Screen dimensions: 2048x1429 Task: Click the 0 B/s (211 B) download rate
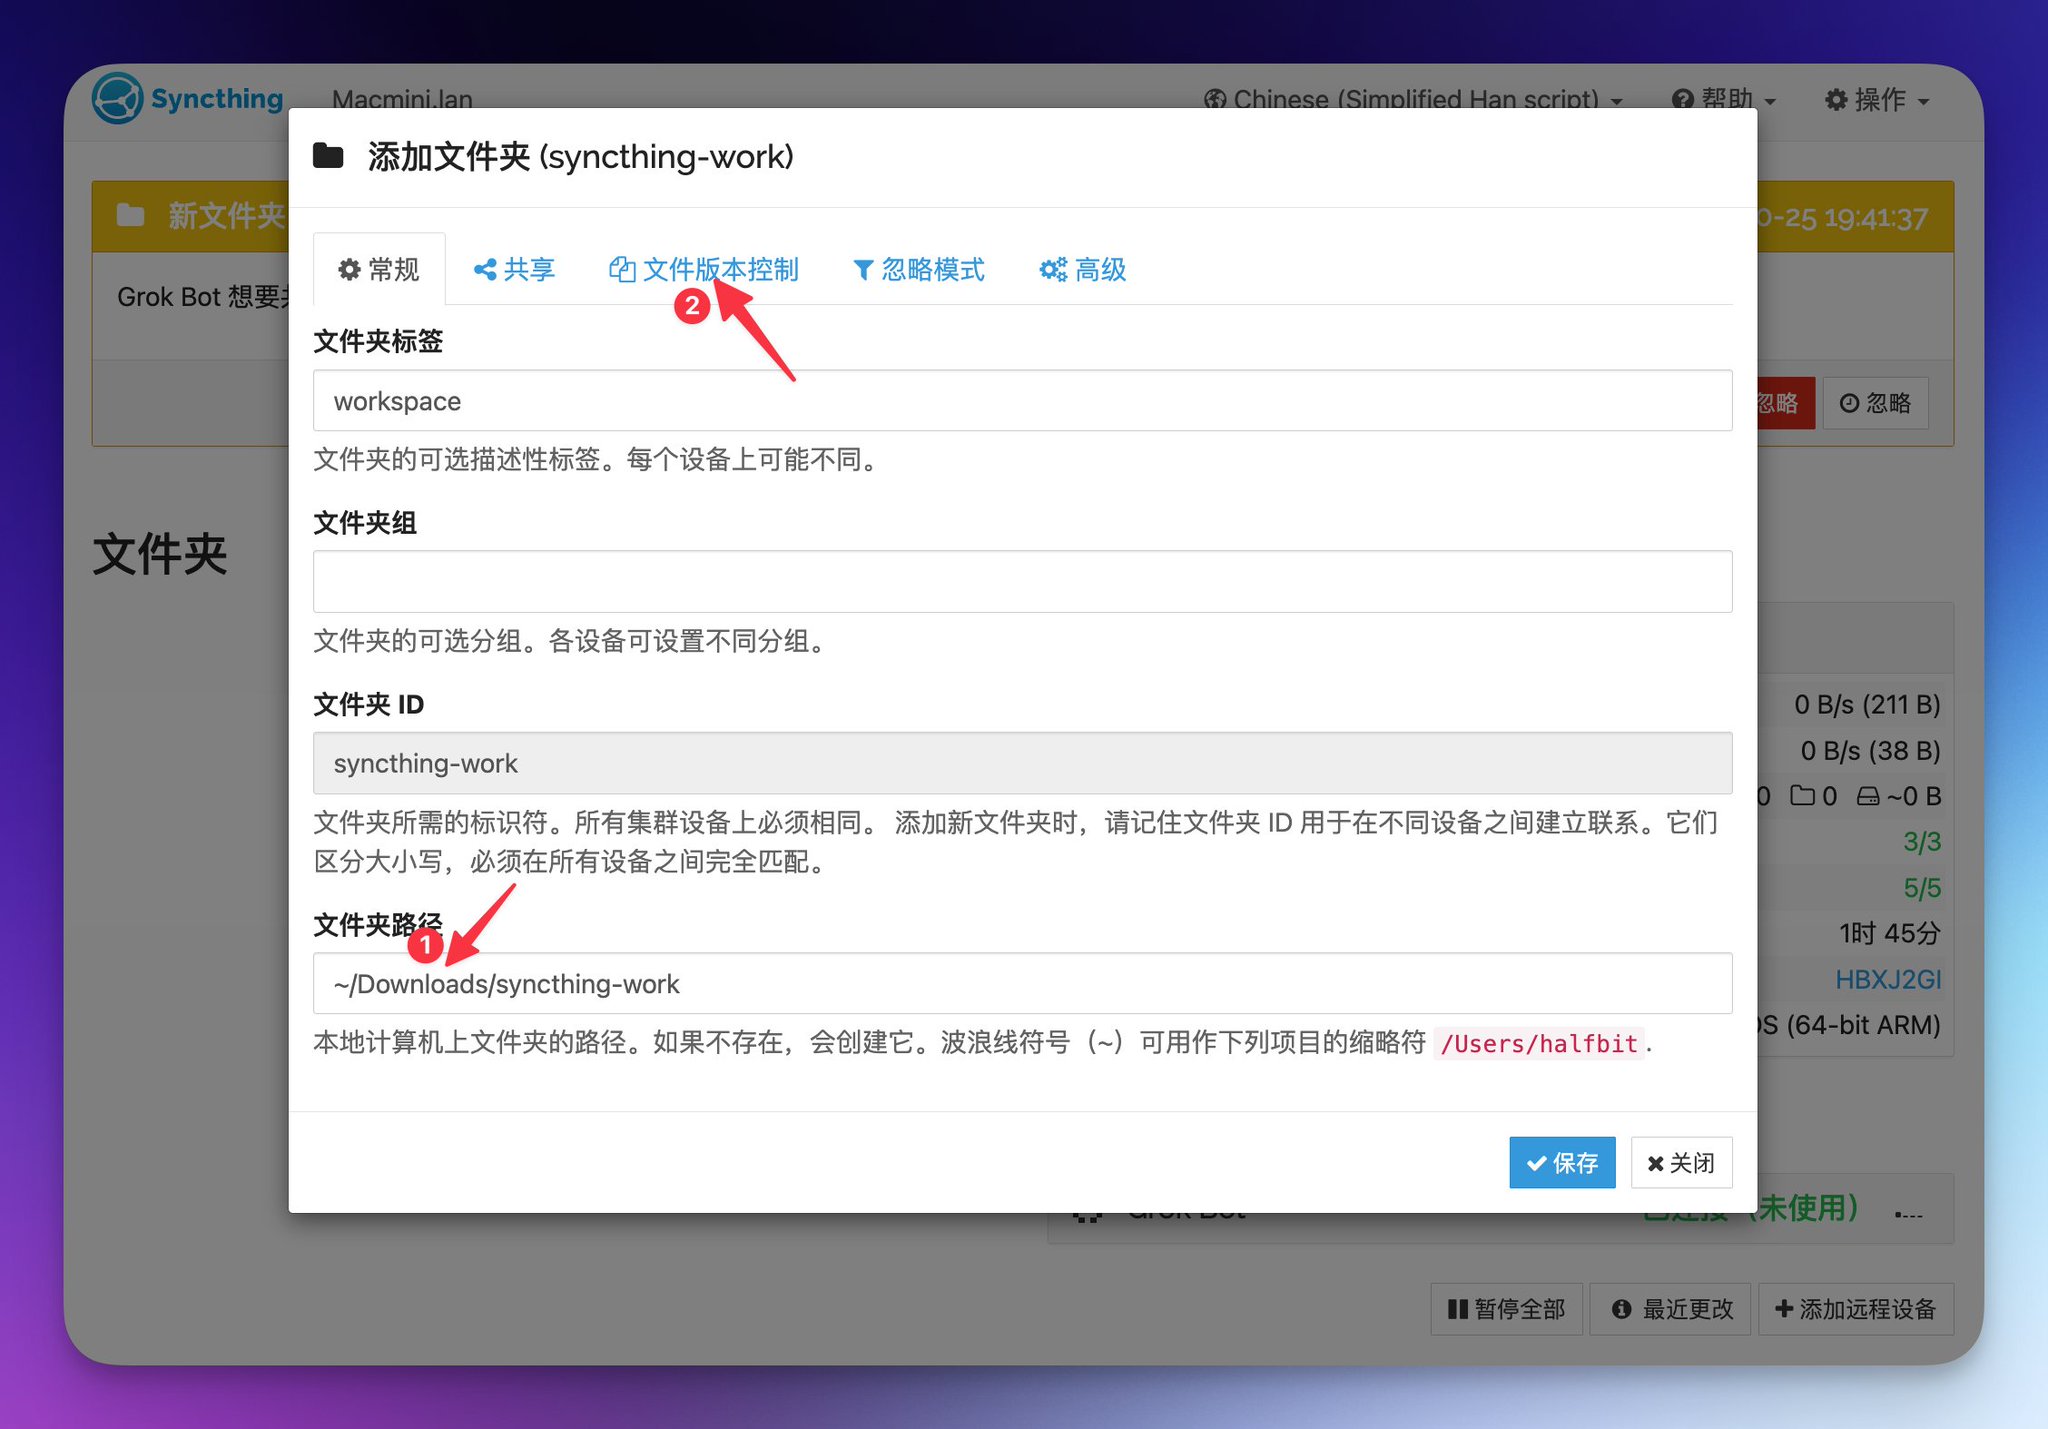point(1866,705)
